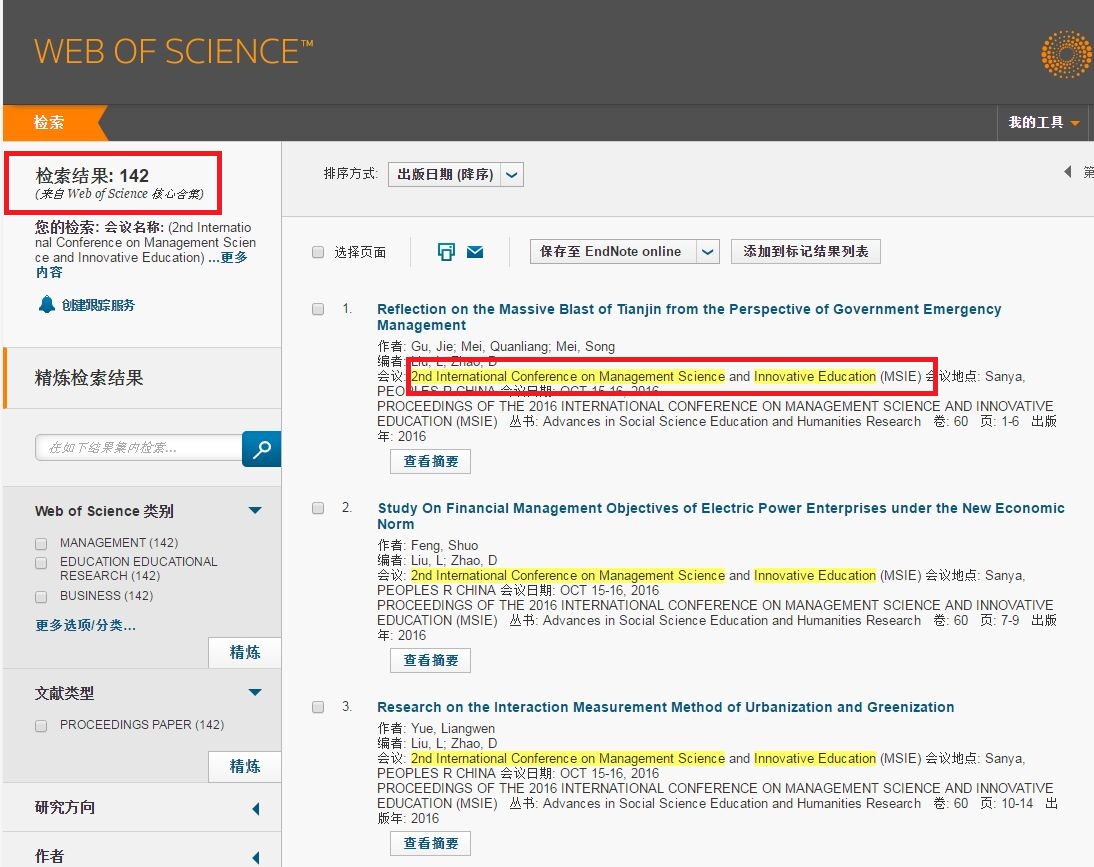Open the 我的工具 dropdown menu

click(x=1044, y=123)
